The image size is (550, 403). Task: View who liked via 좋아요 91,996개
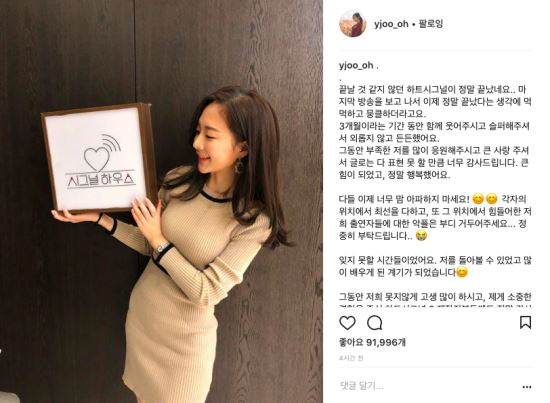372,342
